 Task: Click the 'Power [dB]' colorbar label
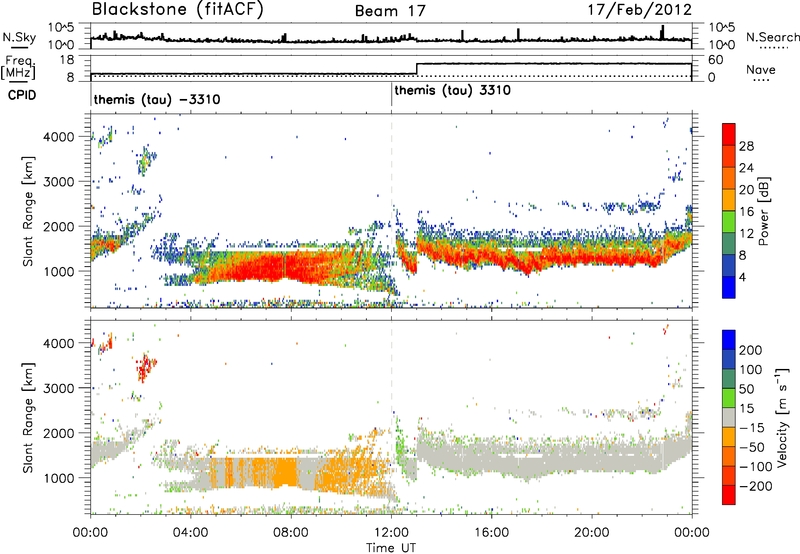(763, 211)
